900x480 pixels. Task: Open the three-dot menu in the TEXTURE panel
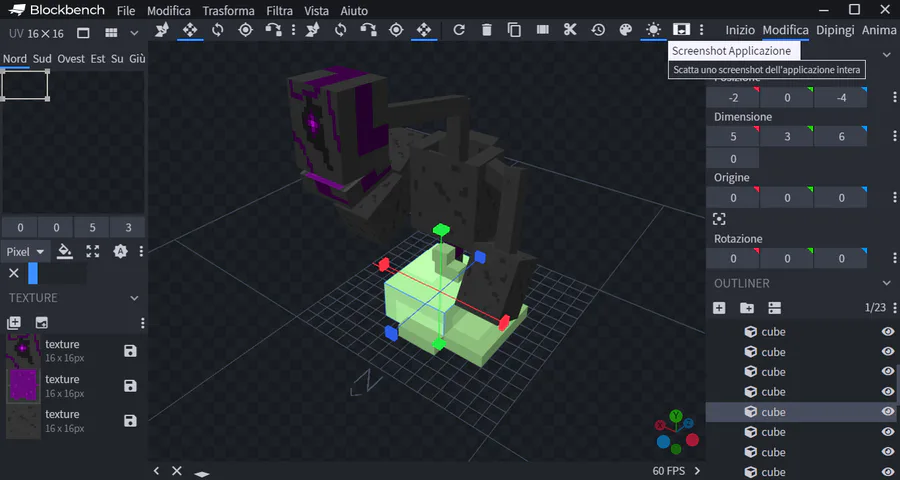pos(143,323)
